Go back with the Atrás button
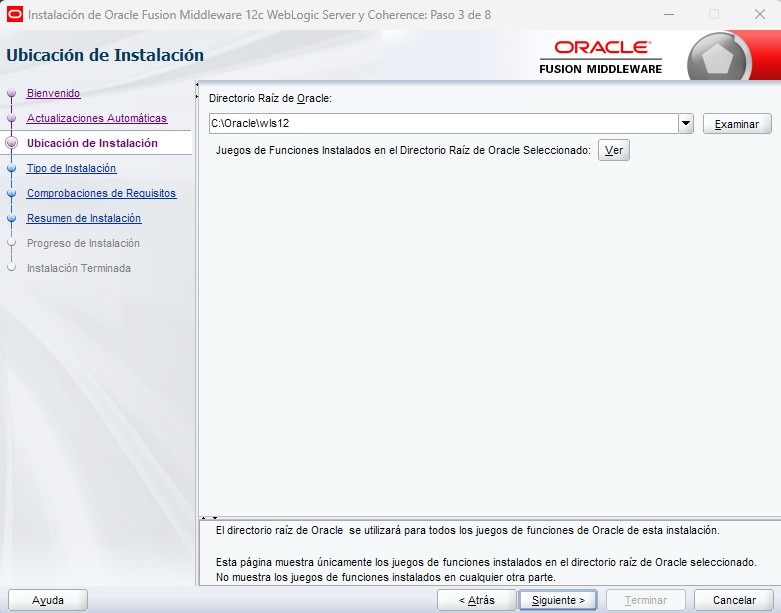 coord(477,600)
